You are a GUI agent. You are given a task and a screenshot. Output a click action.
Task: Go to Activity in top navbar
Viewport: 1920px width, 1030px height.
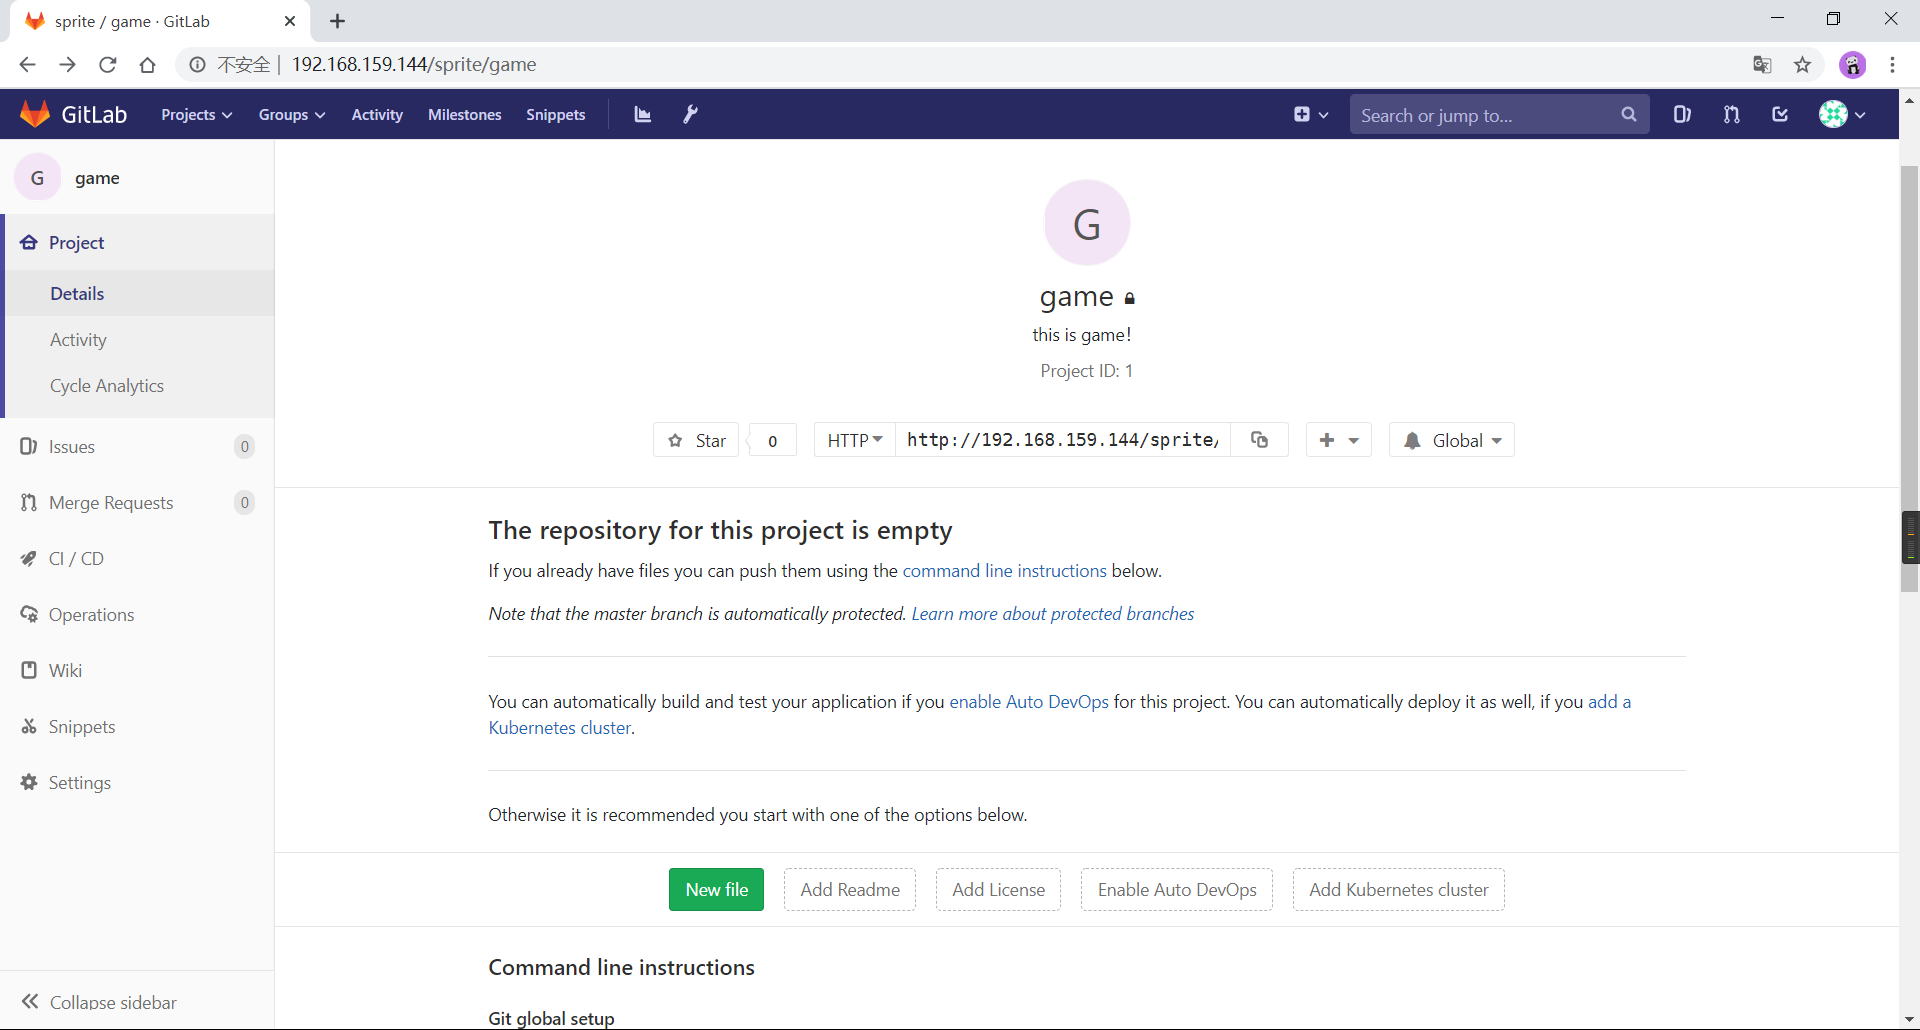(377, 115)
